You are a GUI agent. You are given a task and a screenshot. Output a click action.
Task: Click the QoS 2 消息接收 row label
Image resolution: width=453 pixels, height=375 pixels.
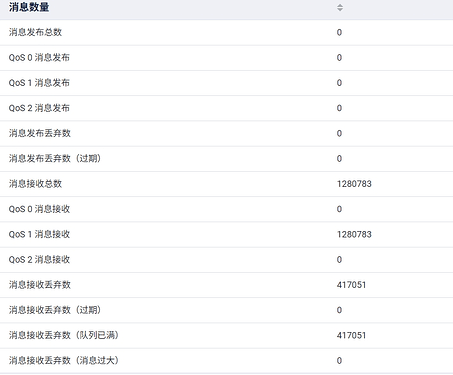[x=39, y=259]
